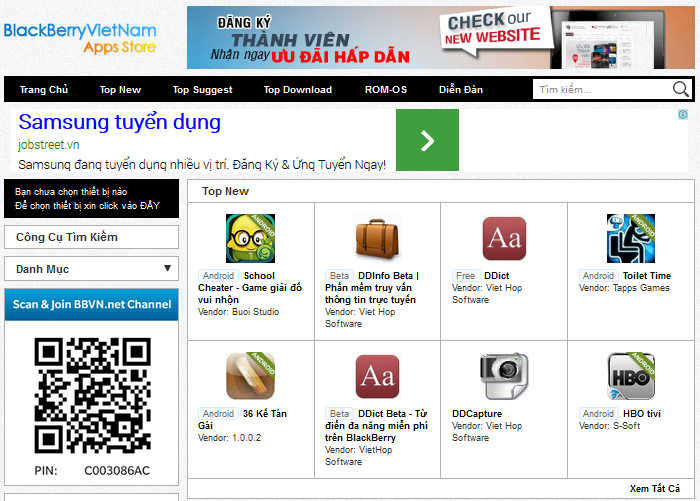Expand the Công Cụ Tìm Kiếm panel
Image resolution: width=700 pixels, height=501 pixels.
click(92, 237)
